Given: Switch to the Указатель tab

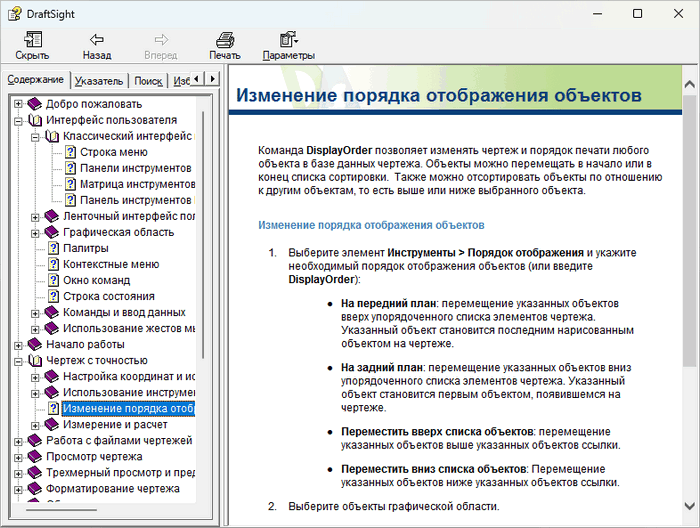Looking at the screenshot, I should click(99, 80).
